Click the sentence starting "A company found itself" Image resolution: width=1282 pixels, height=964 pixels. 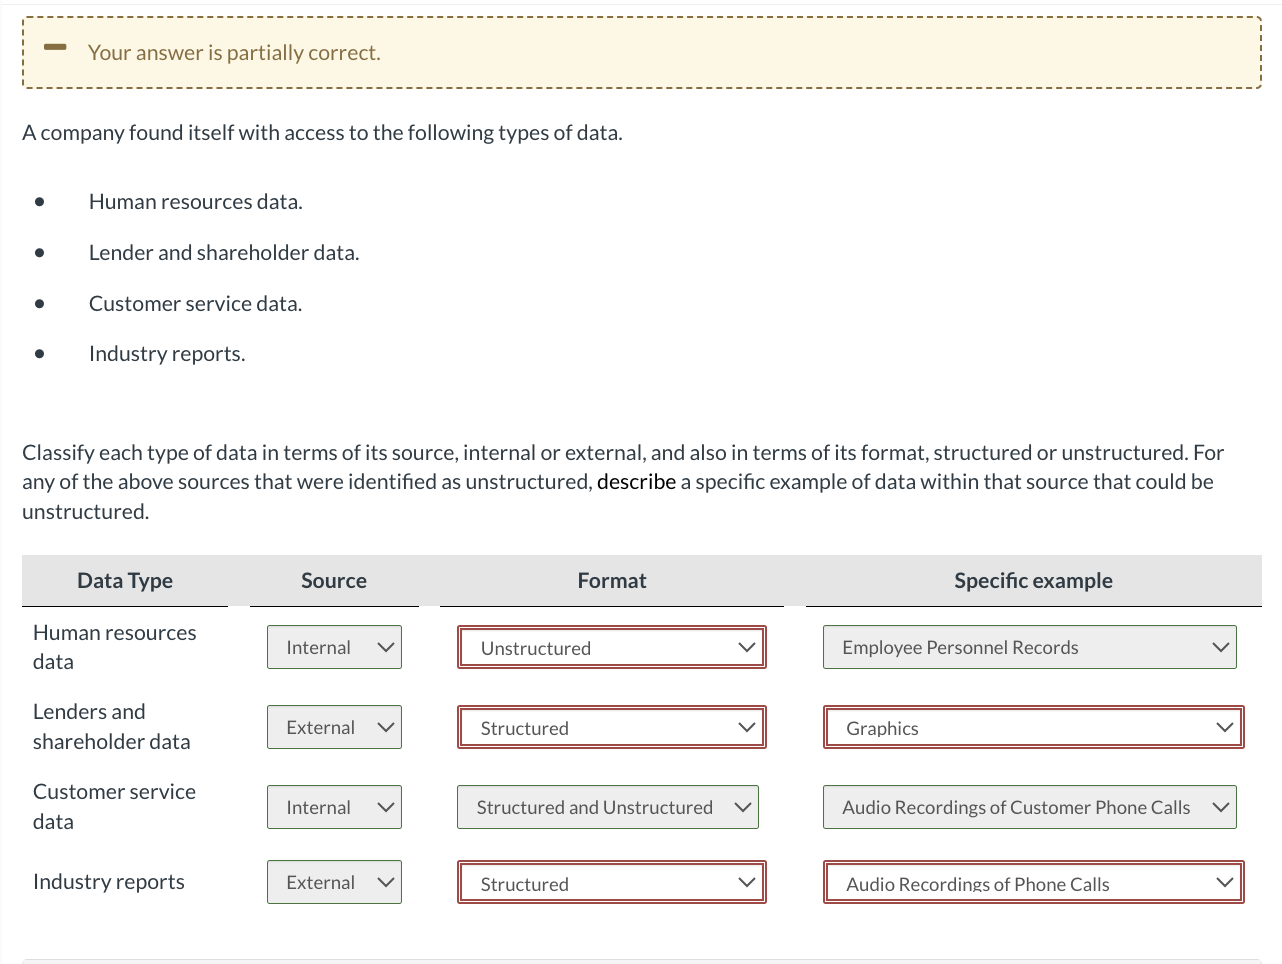(322, 133)
